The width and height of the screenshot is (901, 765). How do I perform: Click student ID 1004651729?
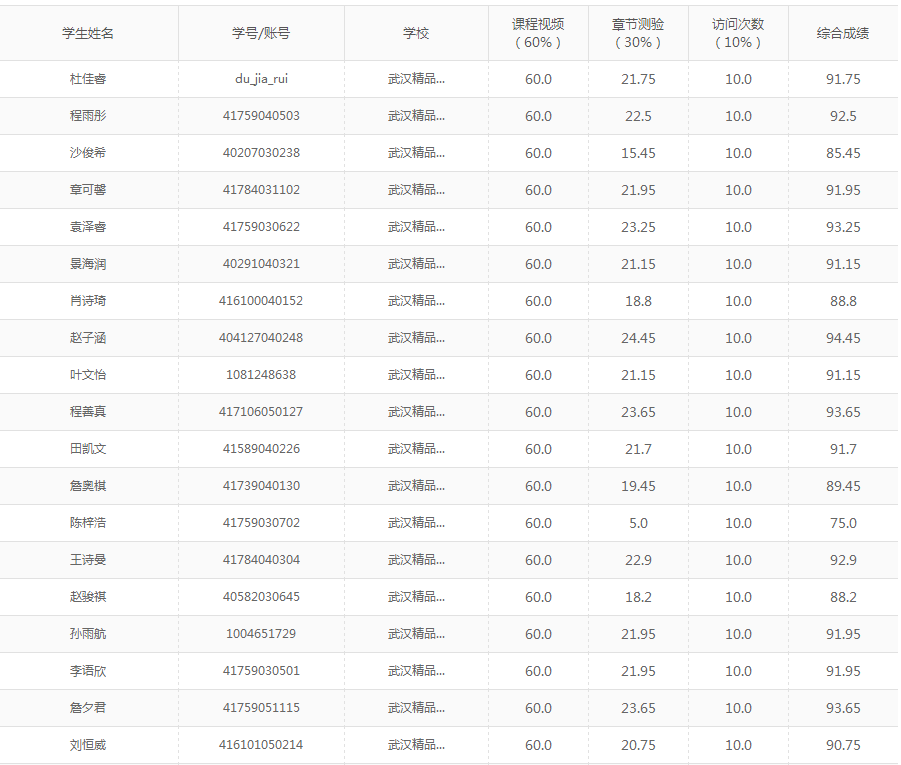(261, 633)
